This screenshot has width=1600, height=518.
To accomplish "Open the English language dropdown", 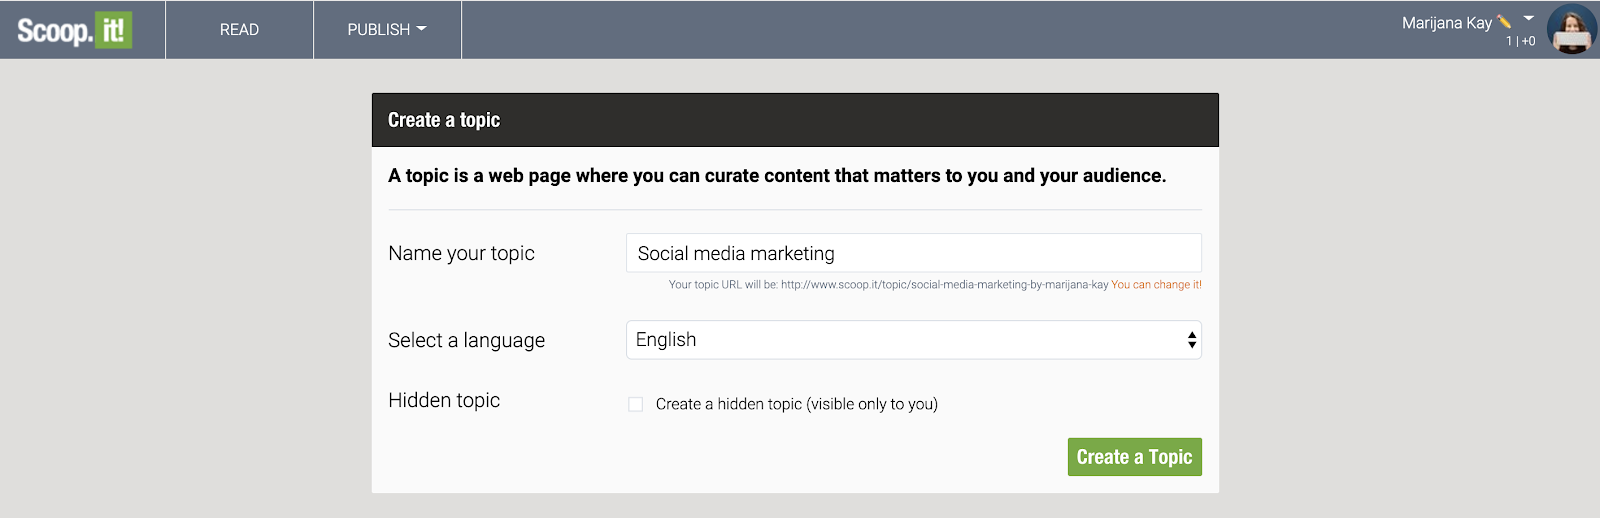I will tap(914, 340).
